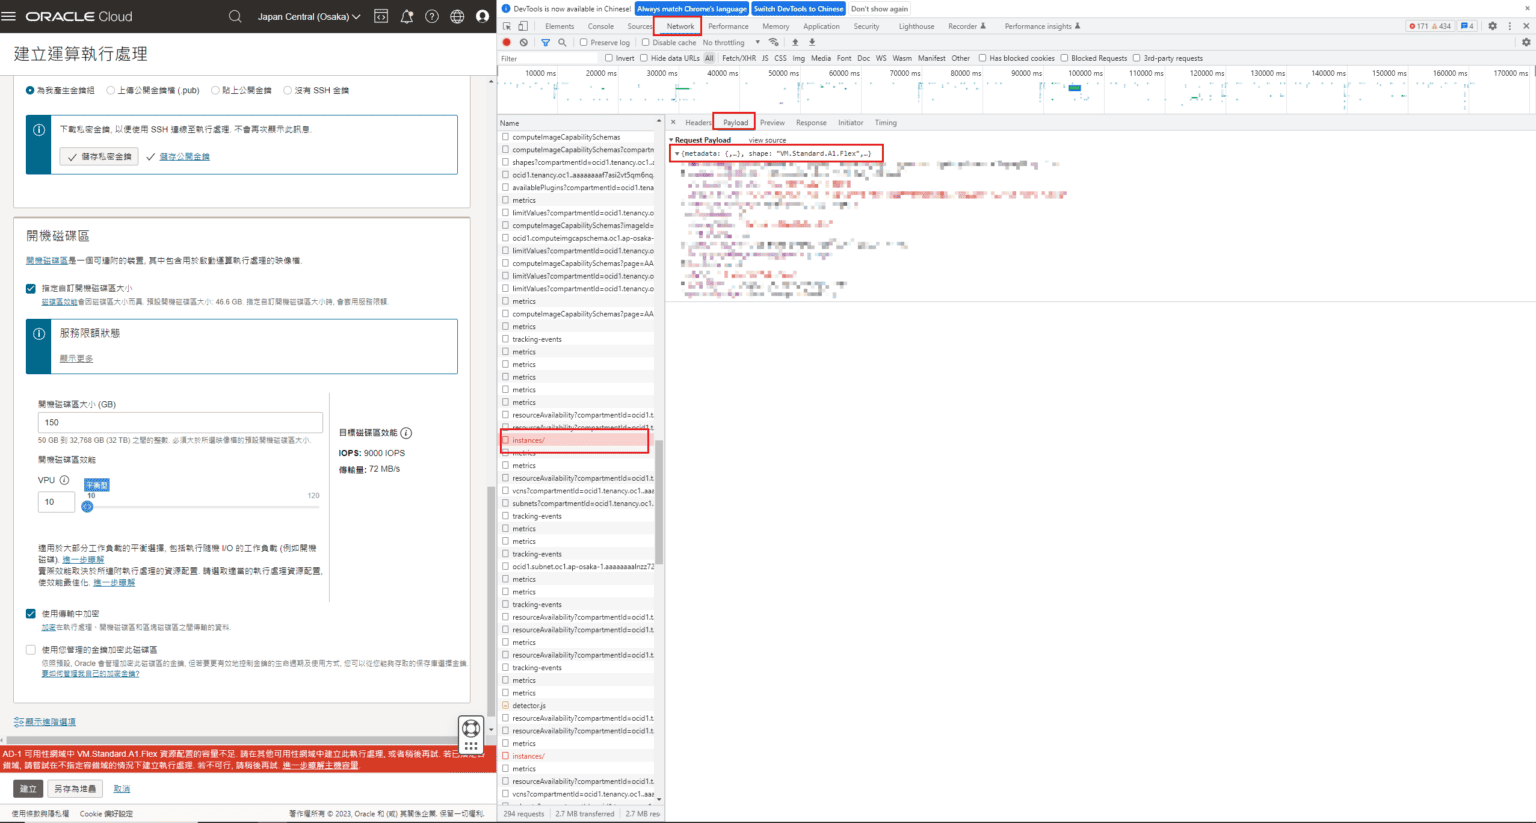Click the globe language selector icon
This screenshot has width=1536, height=823.
coord(457,16)
